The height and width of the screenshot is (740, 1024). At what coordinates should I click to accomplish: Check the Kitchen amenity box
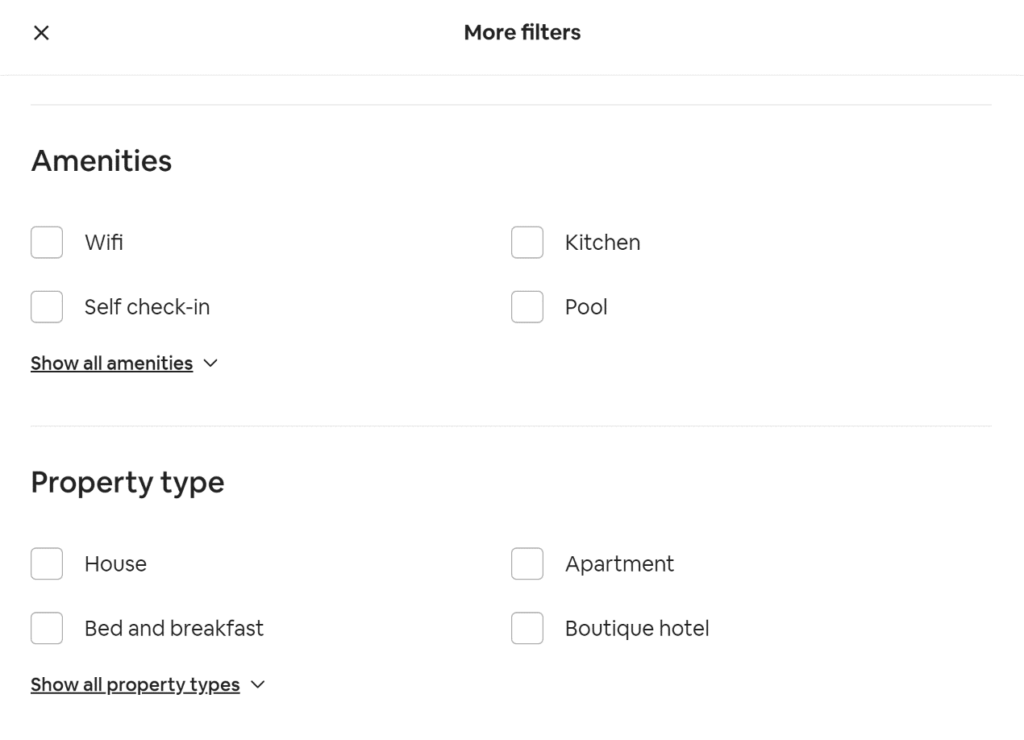[x=527, y=242]
